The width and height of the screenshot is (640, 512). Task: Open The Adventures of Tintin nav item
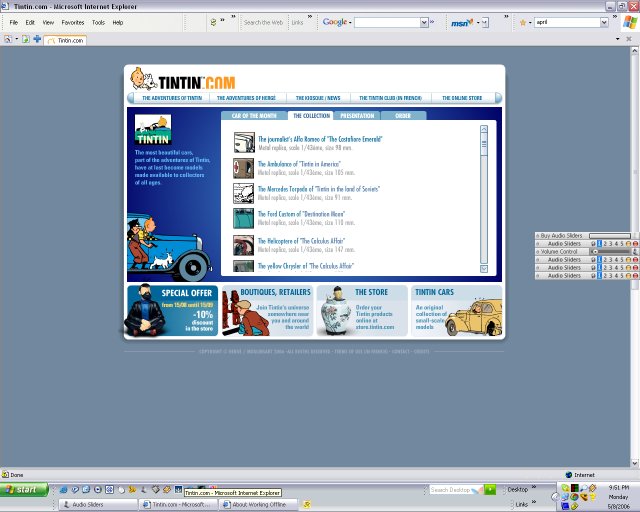point(172,98)
